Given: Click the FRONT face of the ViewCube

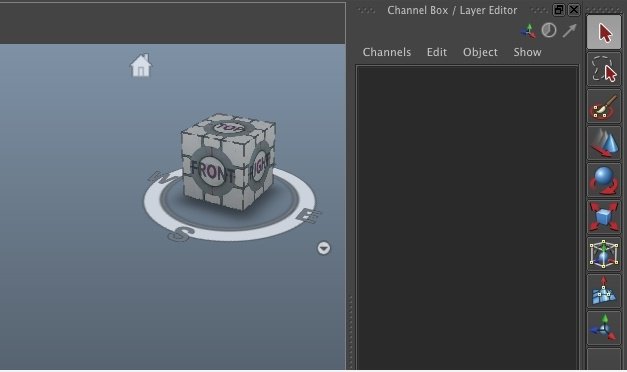Looking at the screenshot, I should pos(212,171).
